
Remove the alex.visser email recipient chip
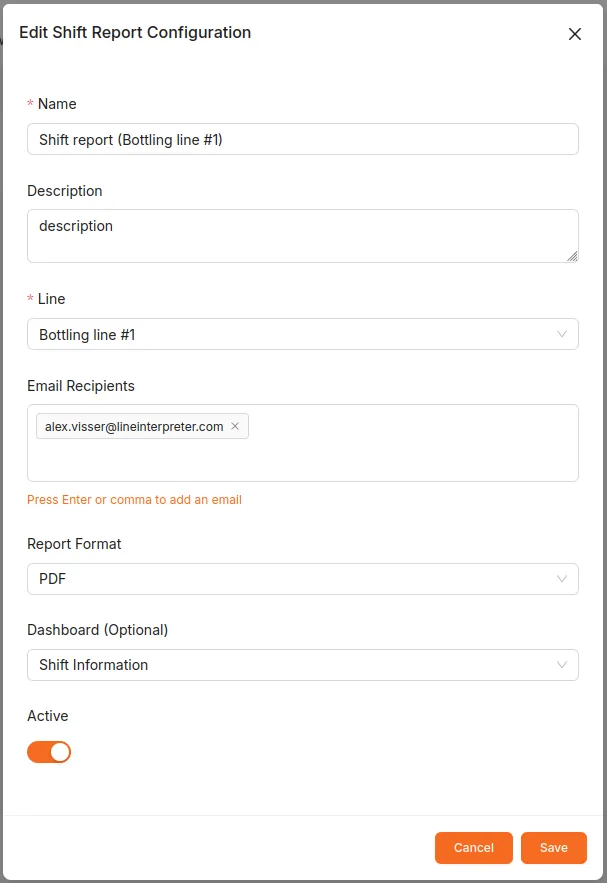tap(234, 426)
